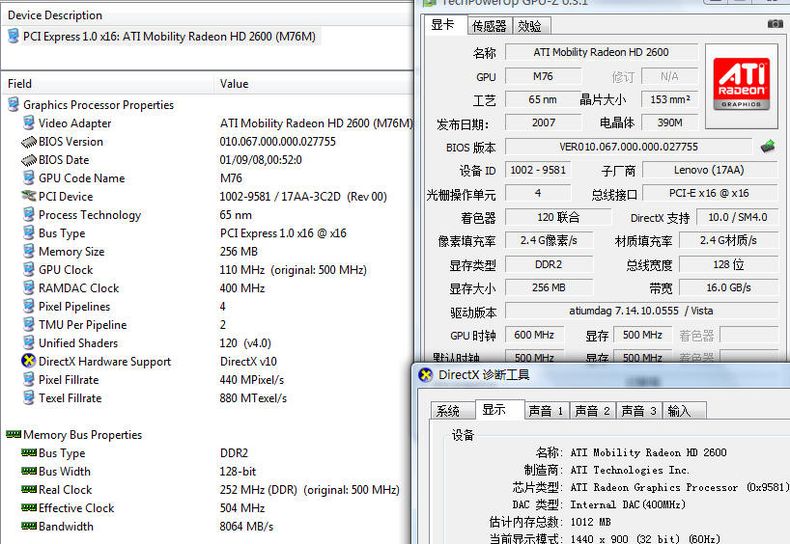
Task: Click the 'ATI Technologies Inc.' manufacturer text
Action: tap(629, 470)
